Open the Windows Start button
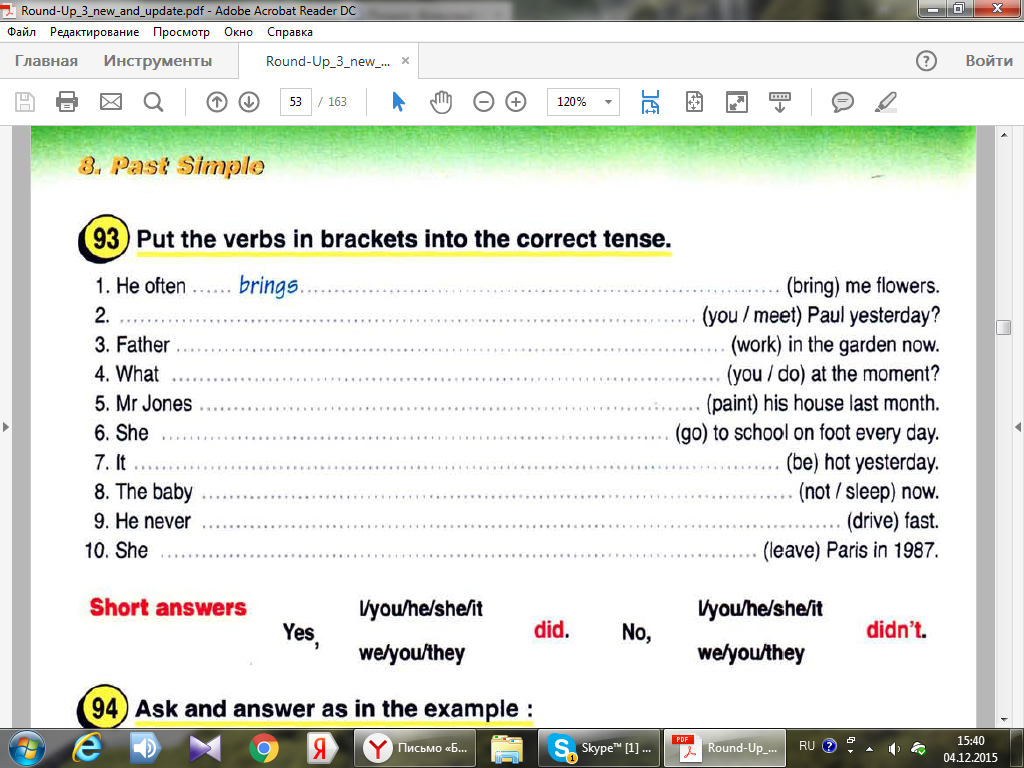Image resolution: width=1024 pixels, height=768 pixels. 25,748
